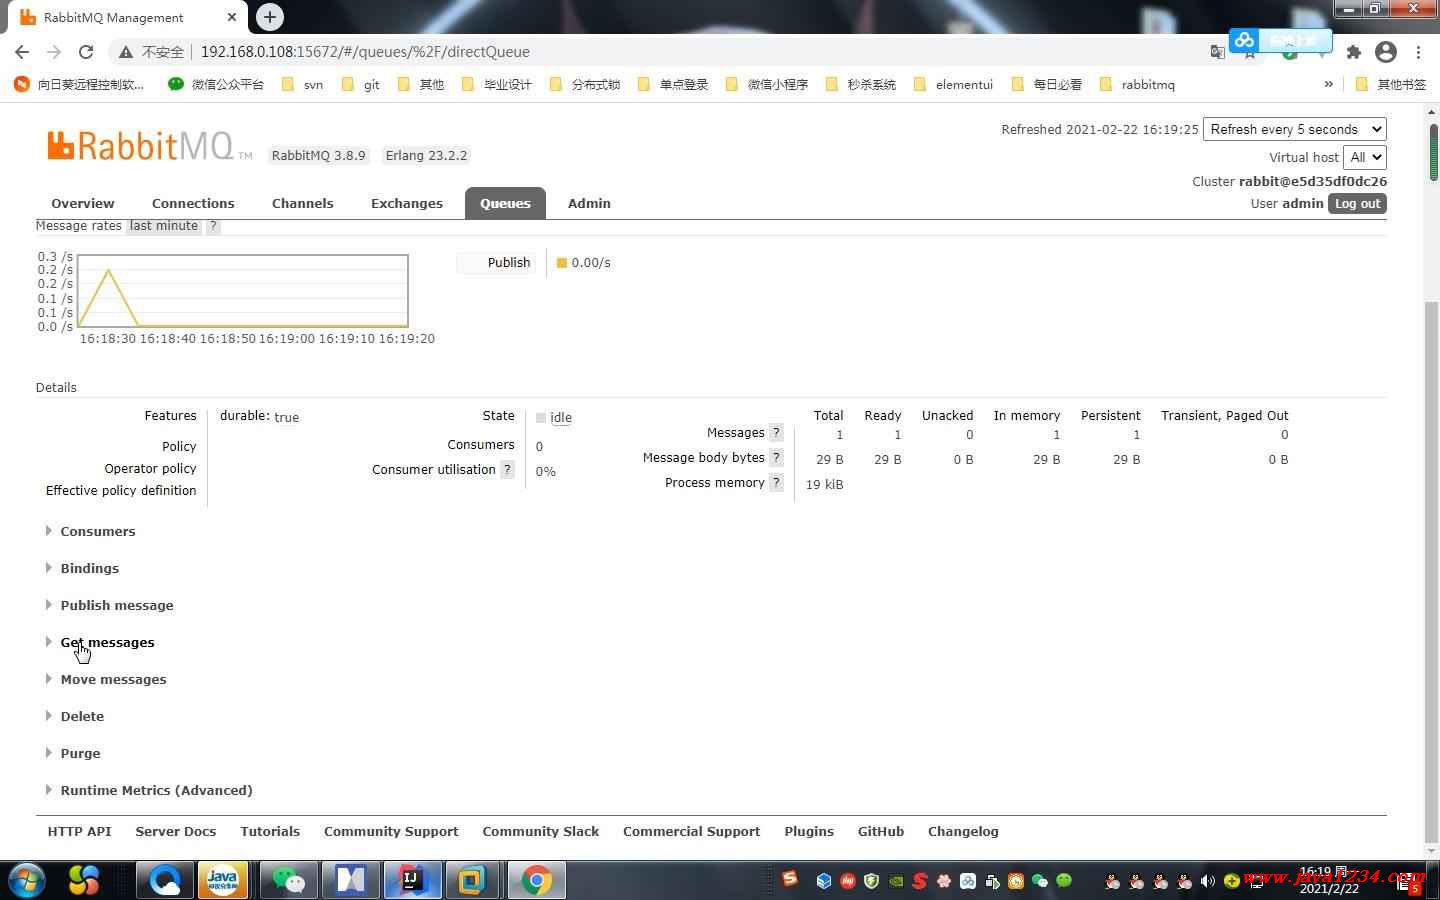The image size is (1440, 900).
Task: Open the VMware taskbar icon
Action: click(471, 880)
